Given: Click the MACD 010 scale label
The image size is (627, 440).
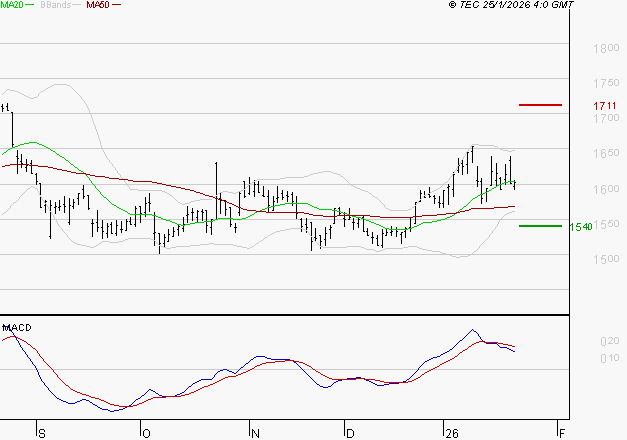Looking at the screenshot, I should point(610,358).
